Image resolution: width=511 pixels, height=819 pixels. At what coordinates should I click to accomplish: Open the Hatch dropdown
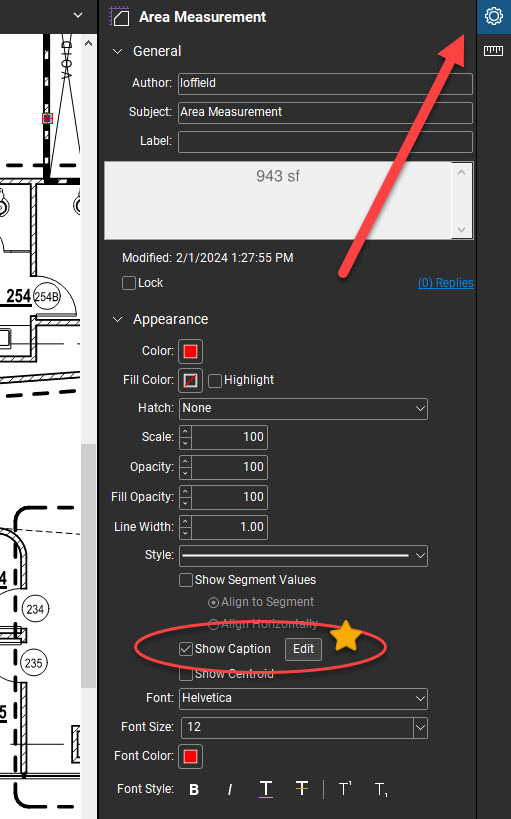point(303,408)
